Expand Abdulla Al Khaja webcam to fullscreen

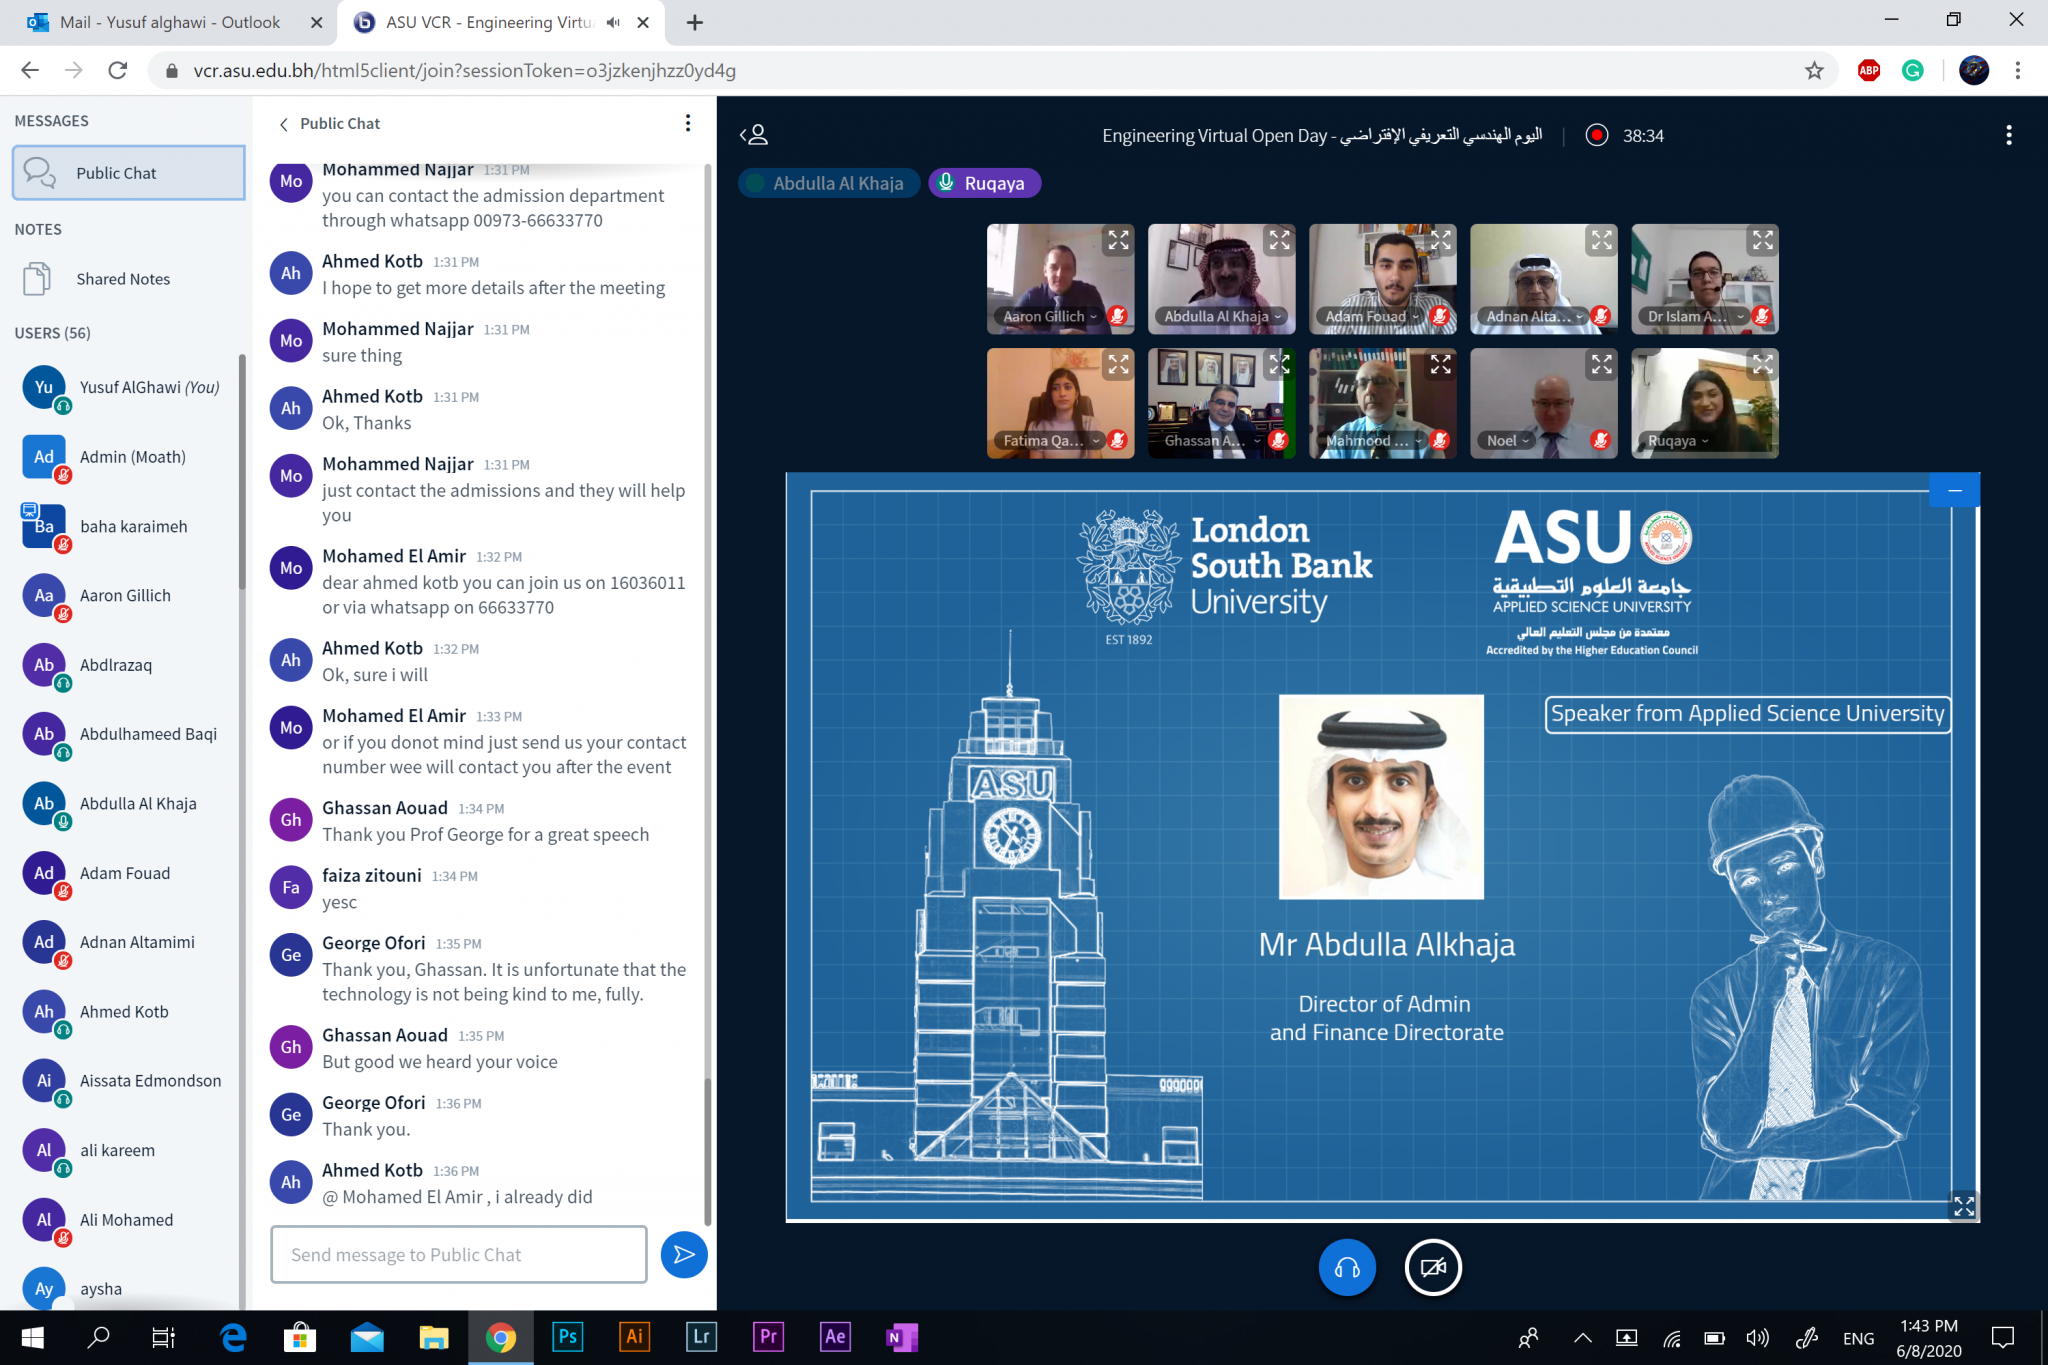click(1279, 240)
